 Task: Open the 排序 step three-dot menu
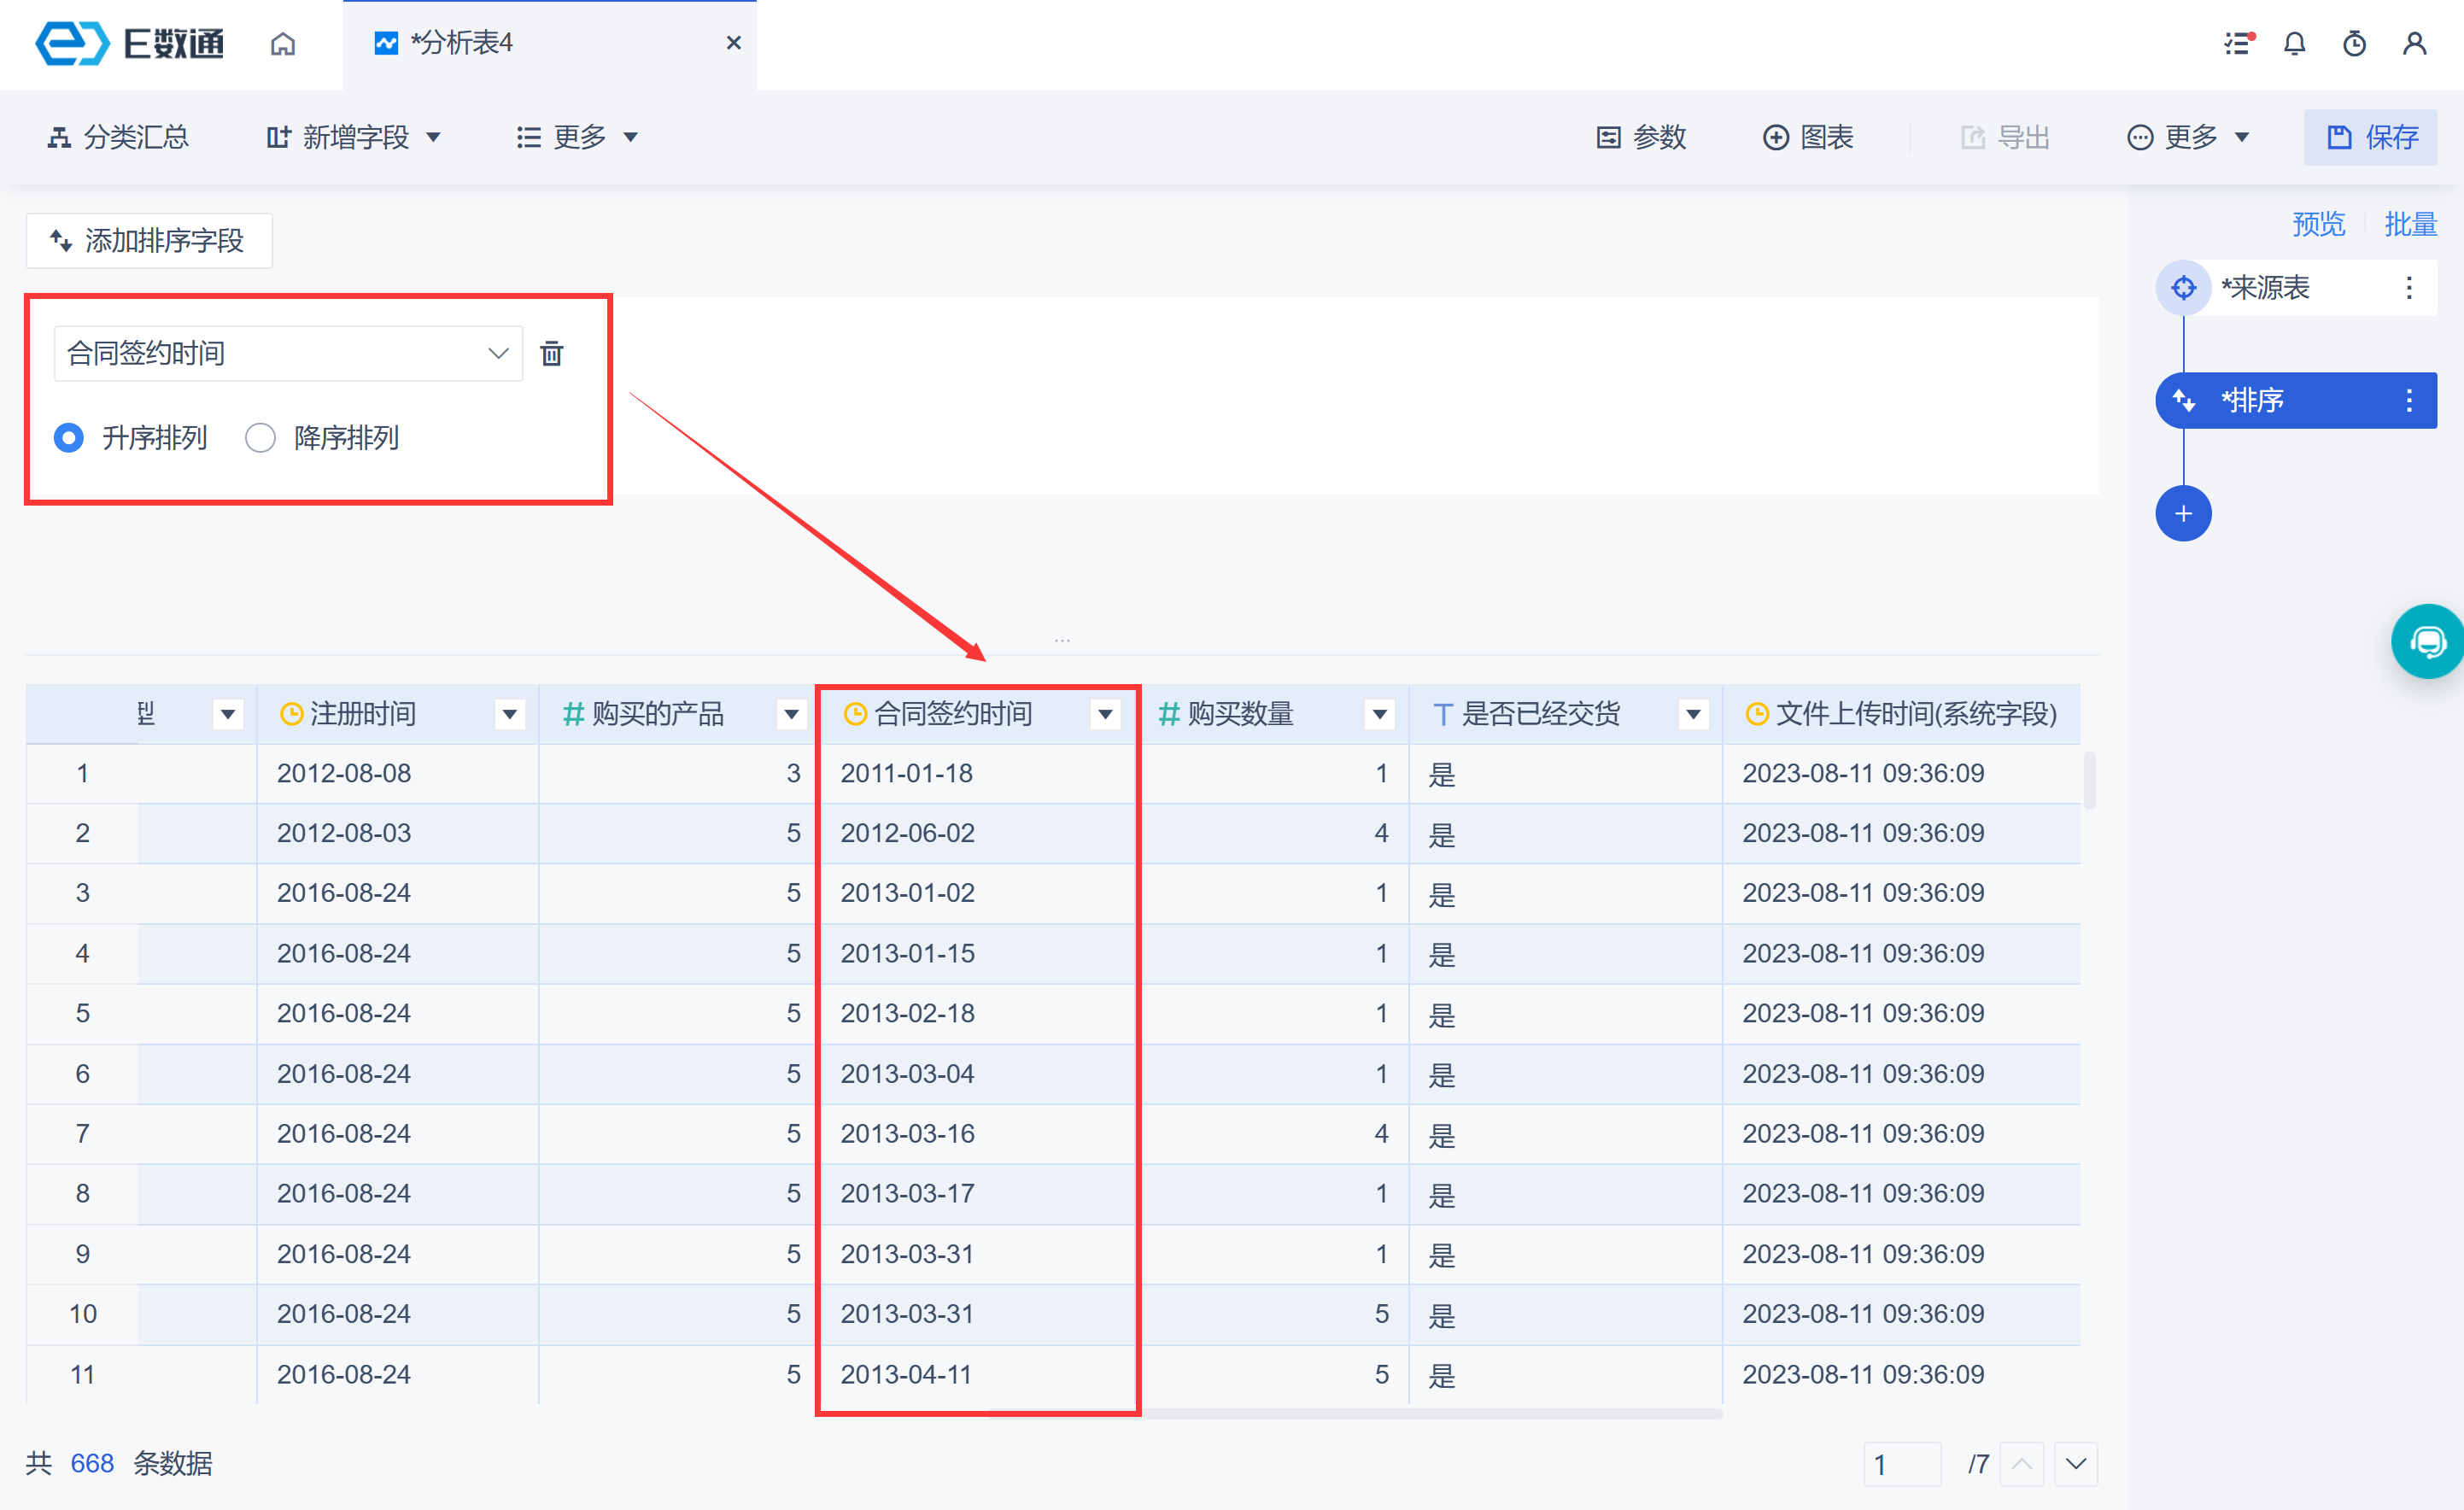pyautogui.click(x=2408, y=401)
